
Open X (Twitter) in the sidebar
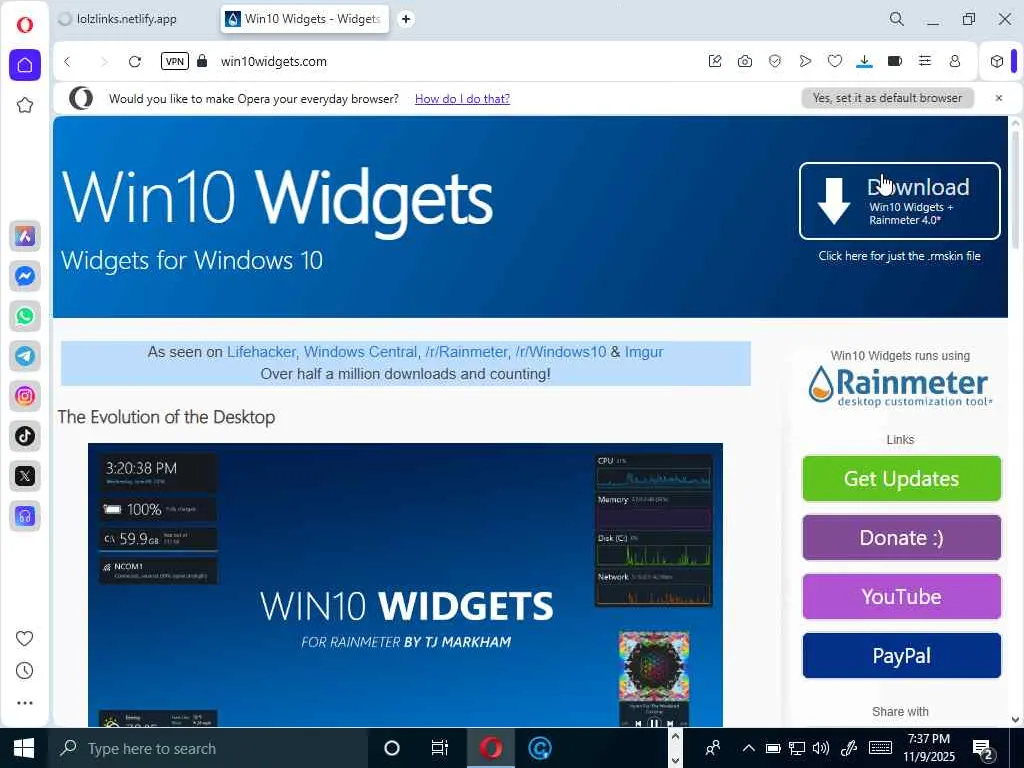coord(25,476)
